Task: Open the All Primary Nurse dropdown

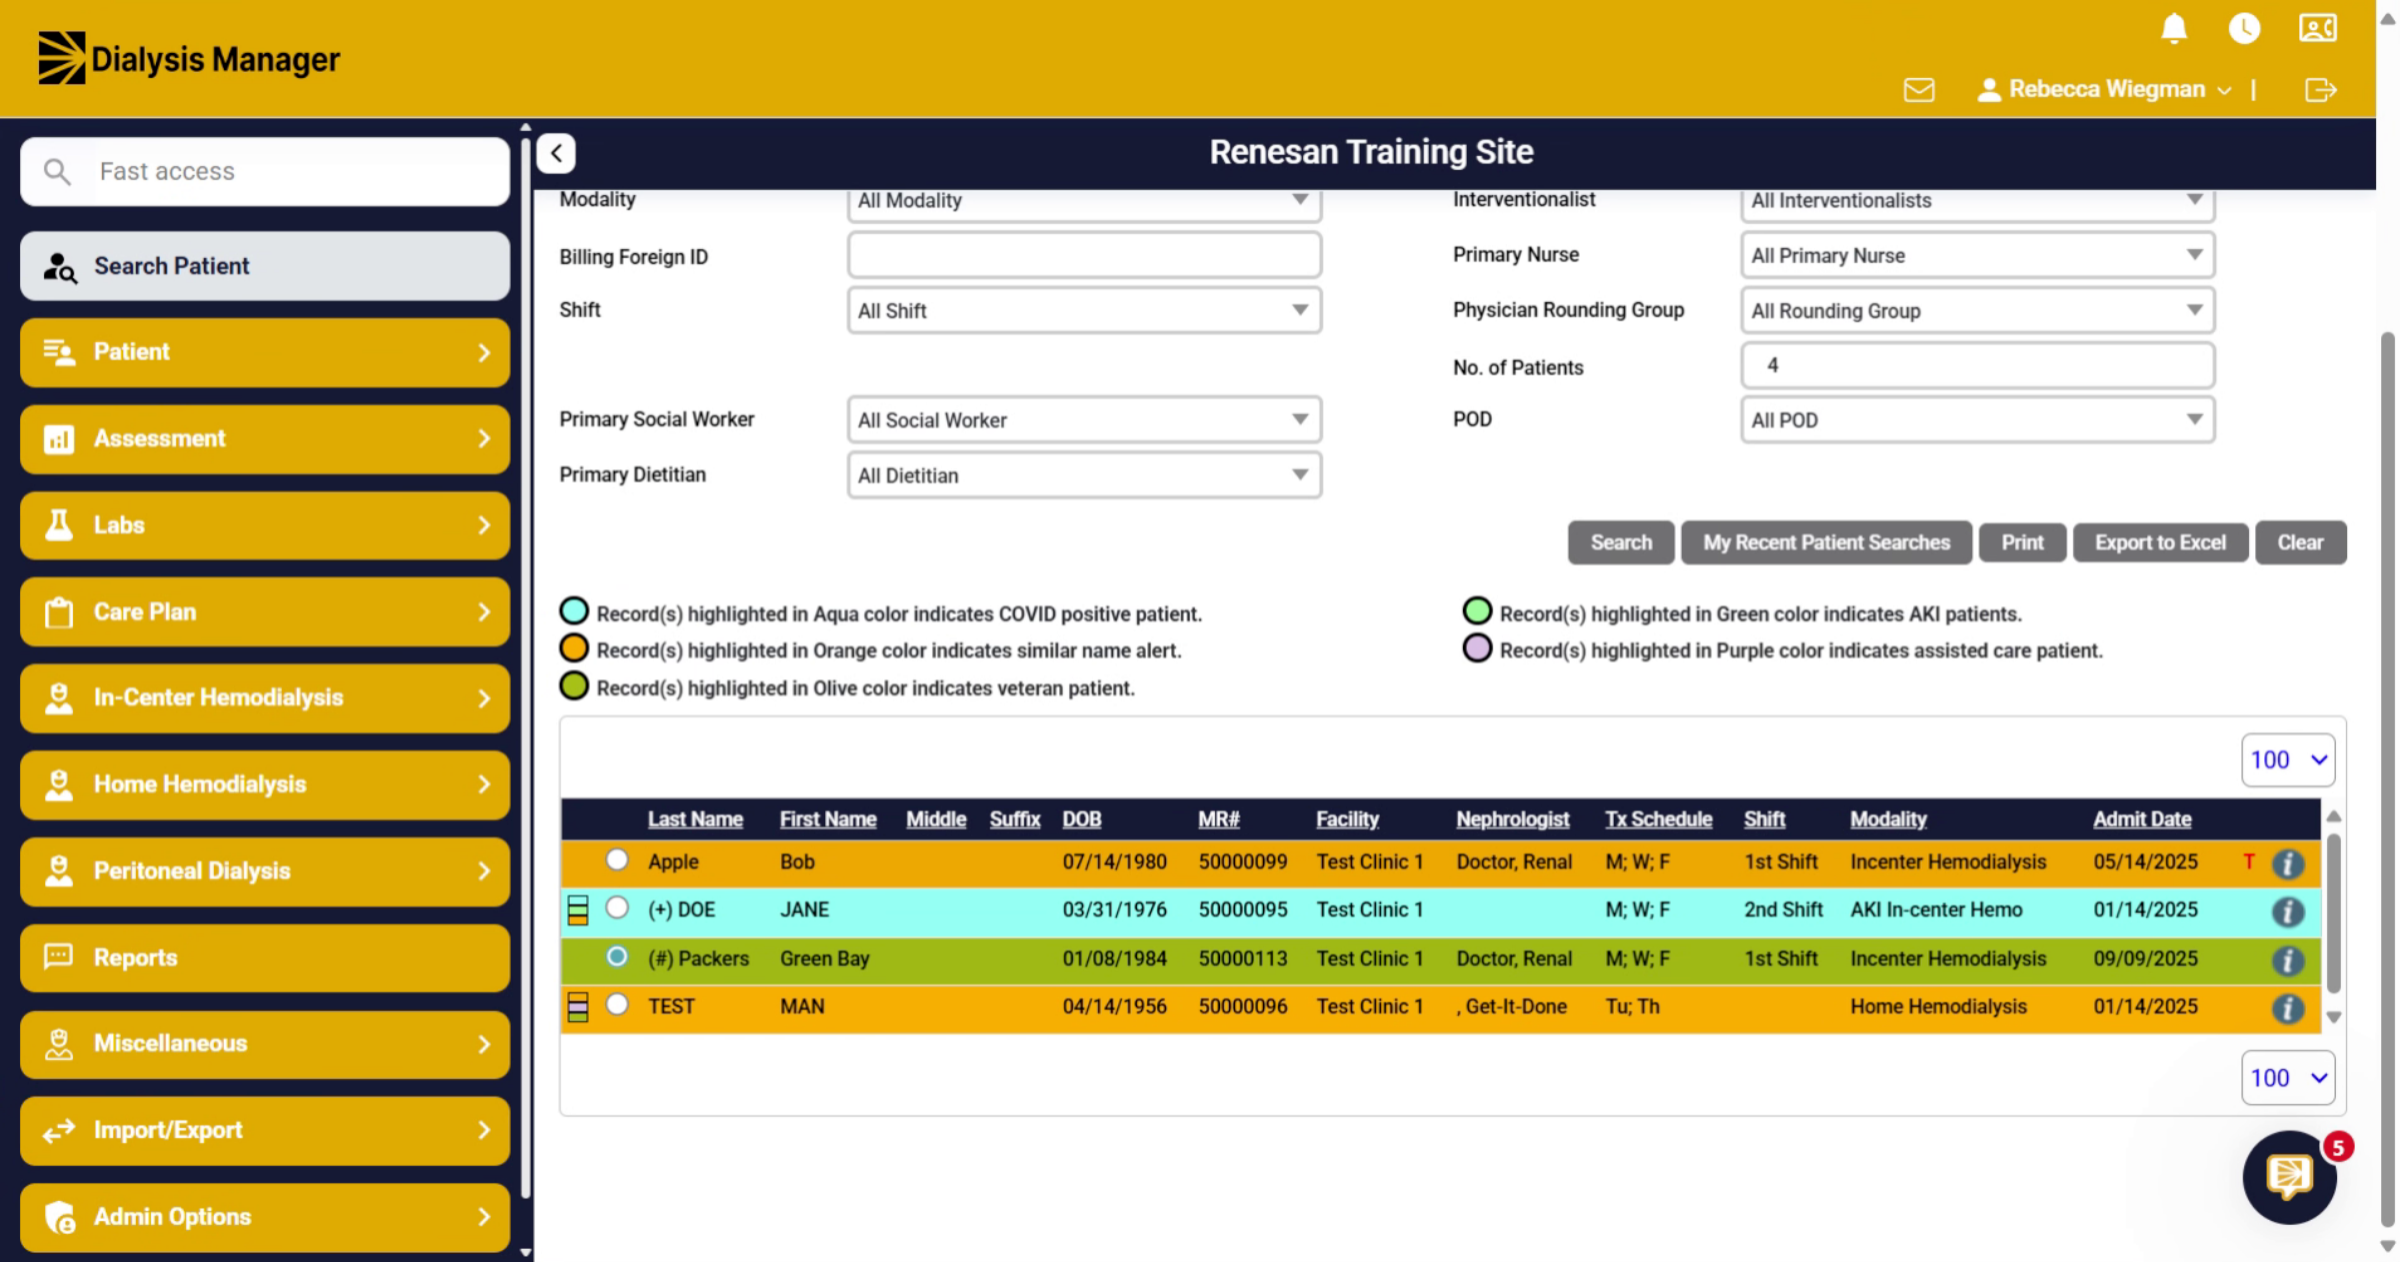Action: (1977, 255)
